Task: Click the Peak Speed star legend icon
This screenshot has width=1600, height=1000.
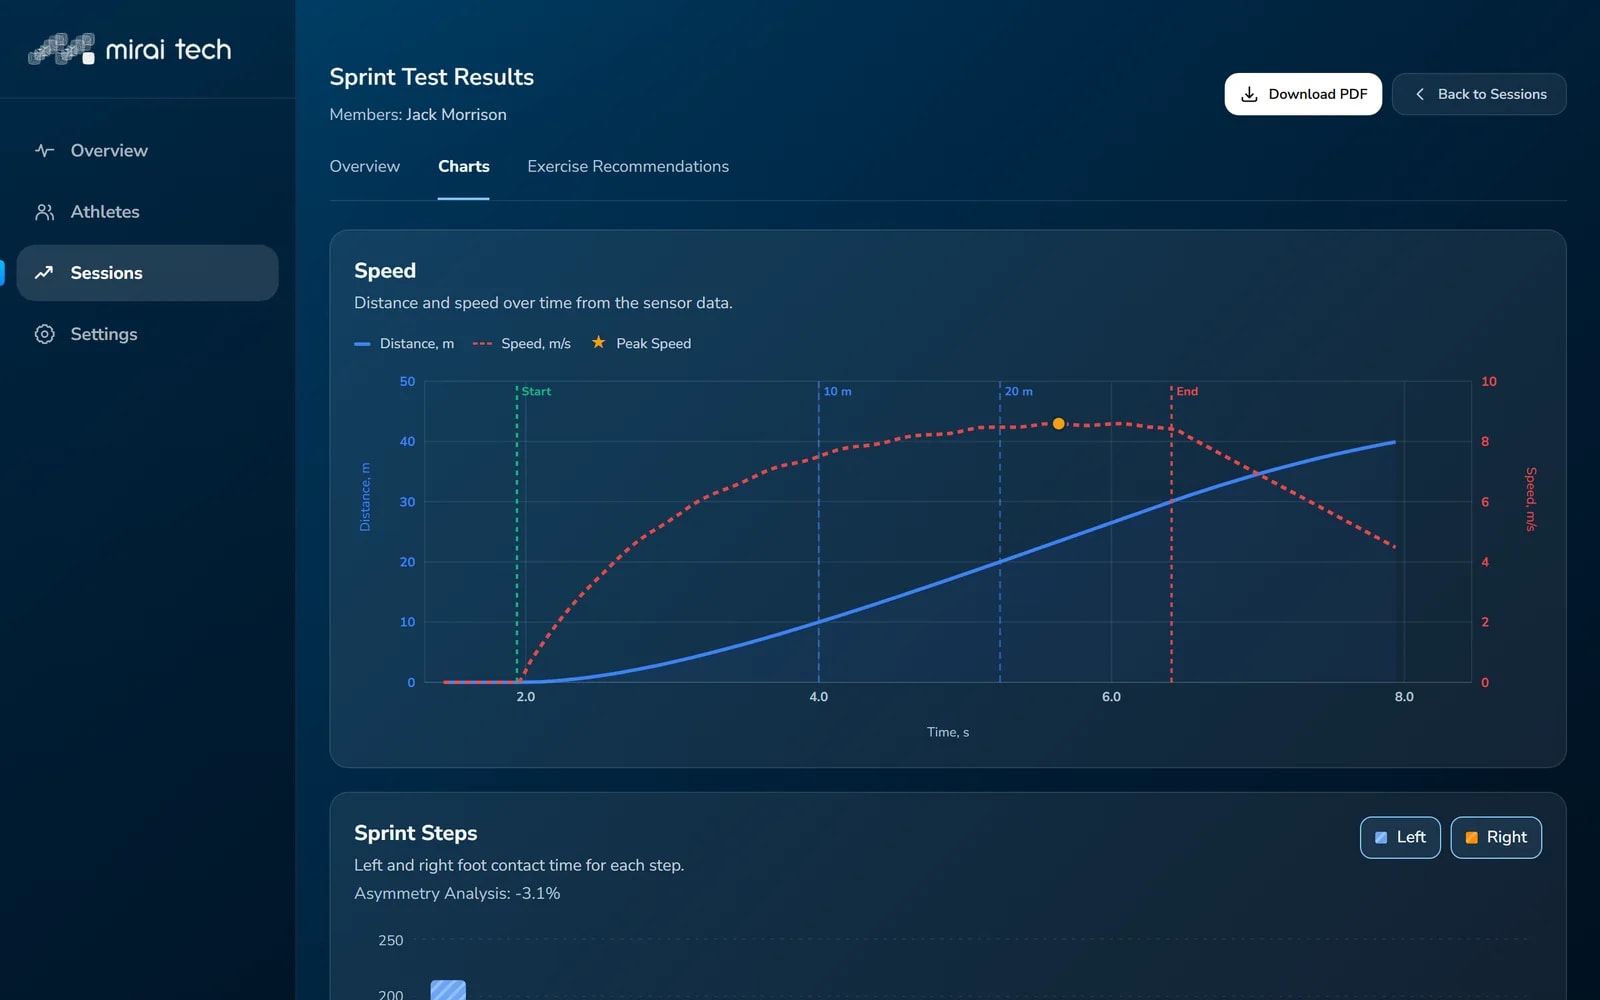Action: click(x=598, y=342)
